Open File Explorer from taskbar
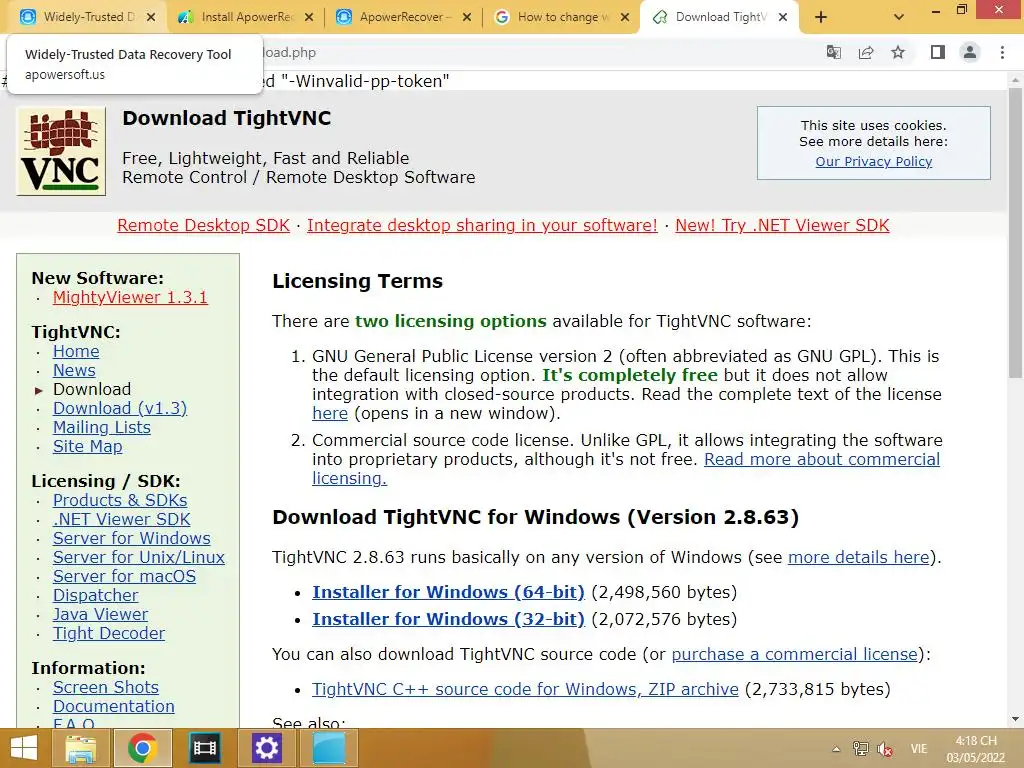Screen dimensions: 1024x768 coord(80,748)
